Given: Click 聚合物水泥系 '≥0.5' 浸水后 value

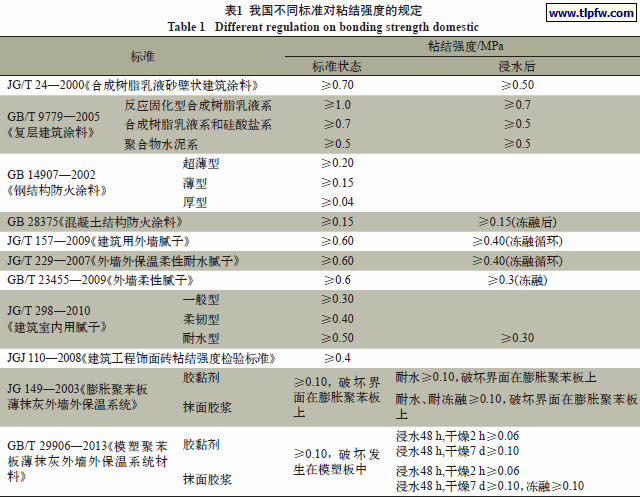Looking at the screenshot, I should click(x=517, y=144).
